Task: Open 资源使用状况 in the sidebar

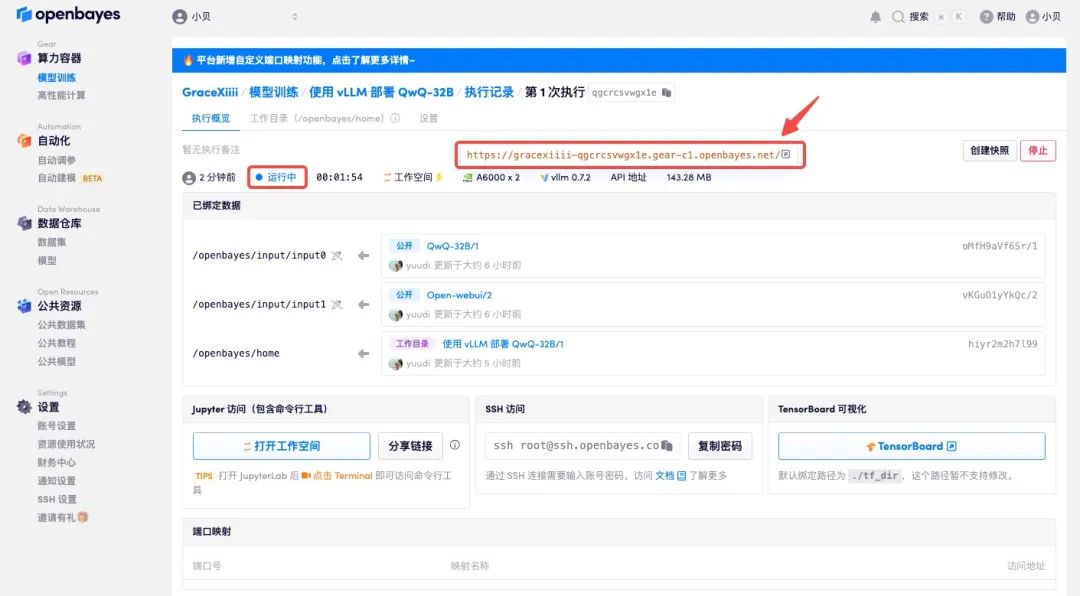Action: point(66,444)
